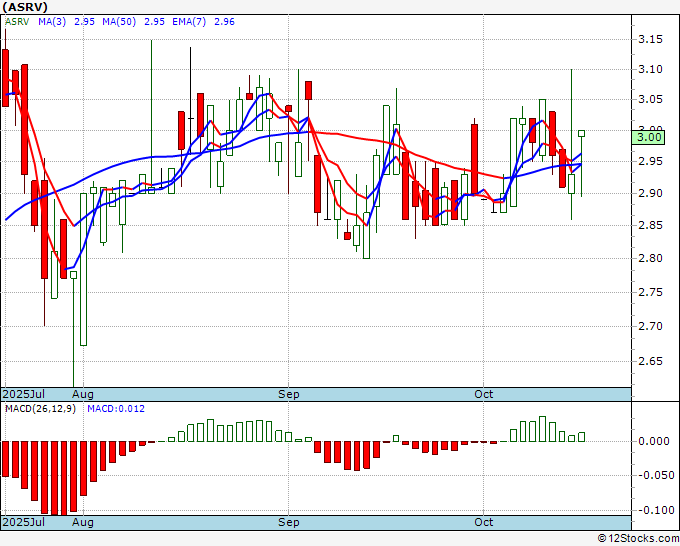Screen dimensions: 680x546
Task: Click the MACD(26,12,9) indicator label
Action: [40, 409]
